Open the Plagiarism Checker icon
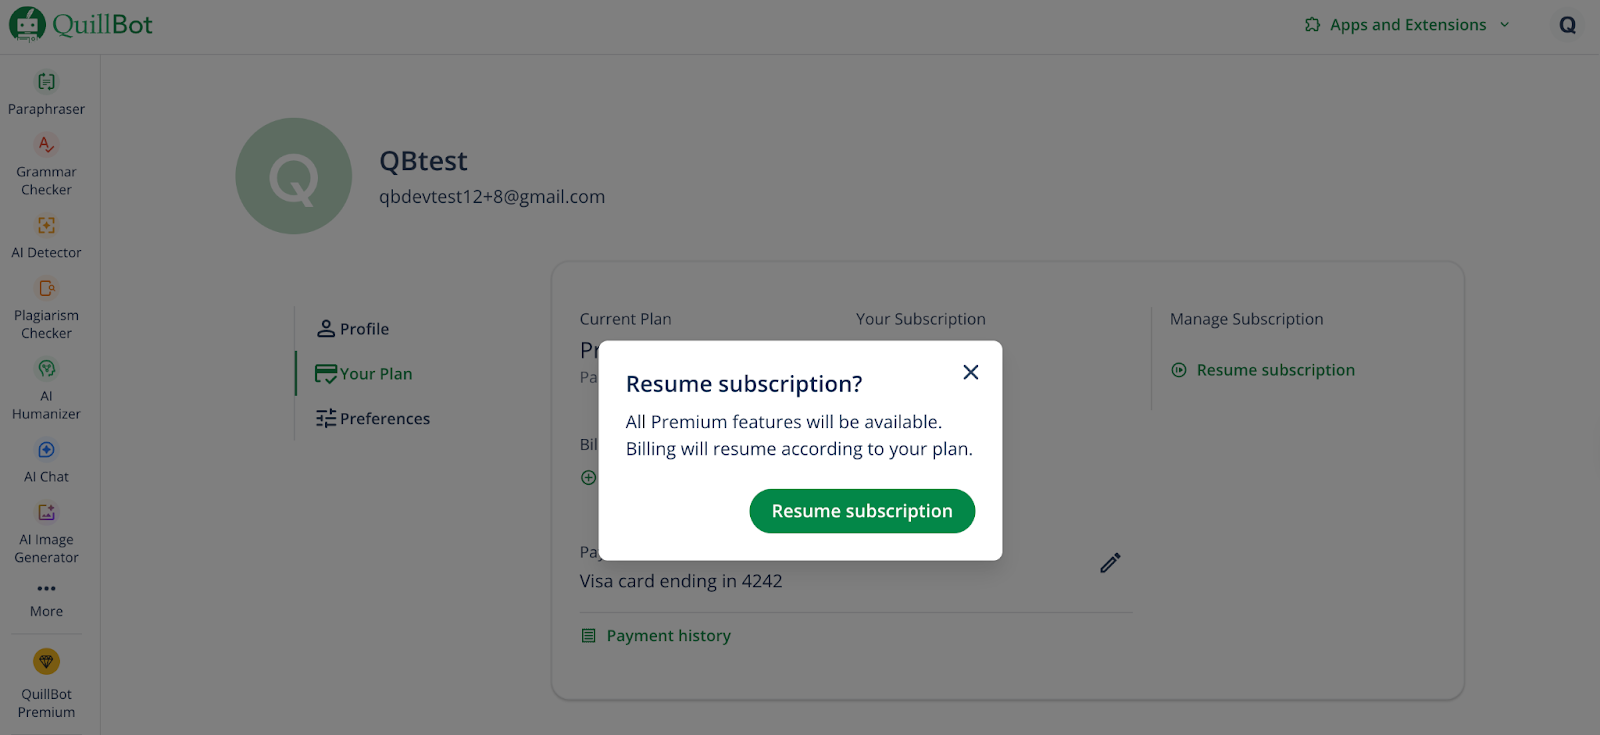 coord(46,289)
